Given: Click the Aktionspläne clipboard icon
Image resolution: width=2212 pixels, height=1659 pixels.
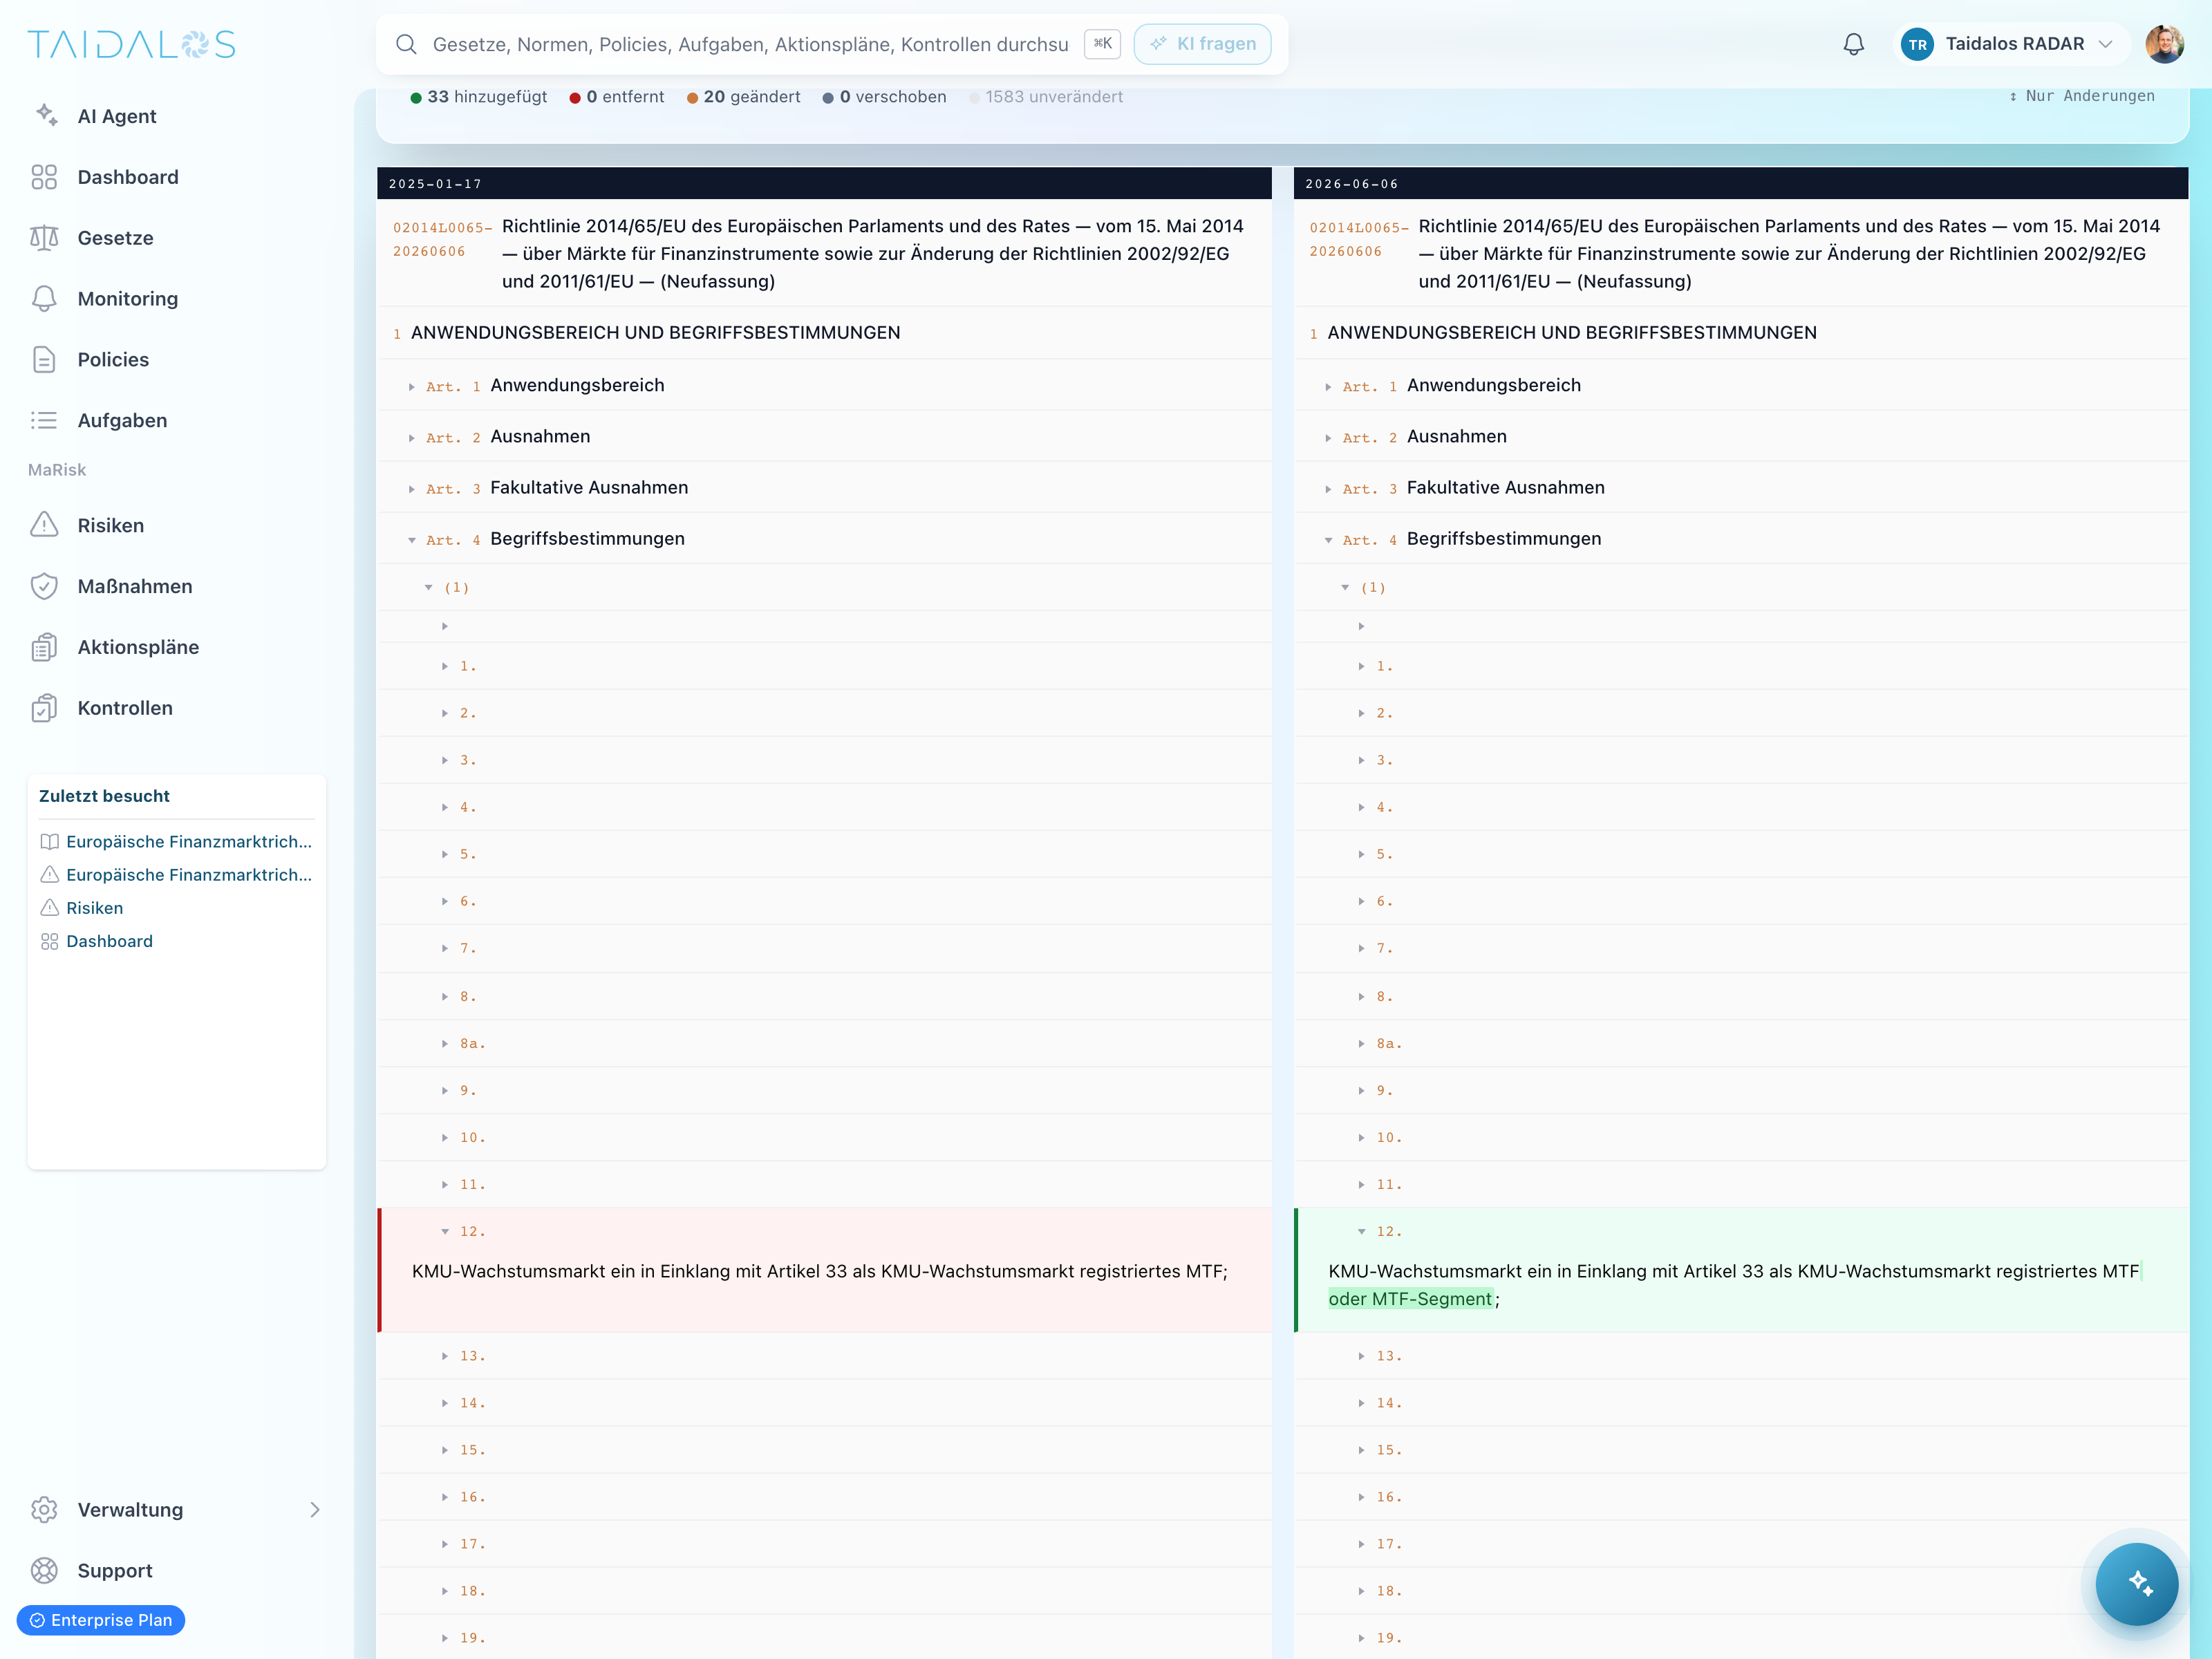Looking at the screenshot, I should (44, 647).
